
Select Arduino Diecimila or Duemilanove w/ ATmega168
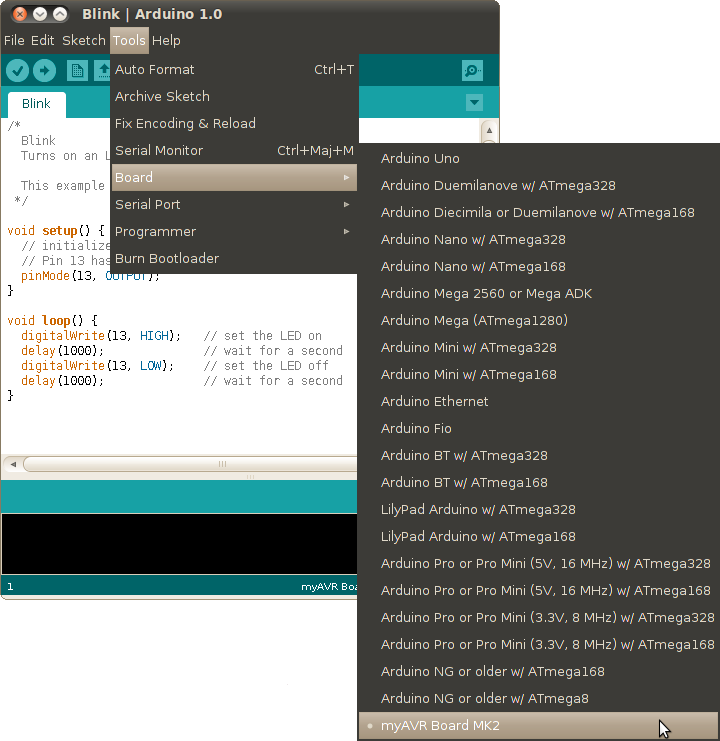[x=539, y=212]
